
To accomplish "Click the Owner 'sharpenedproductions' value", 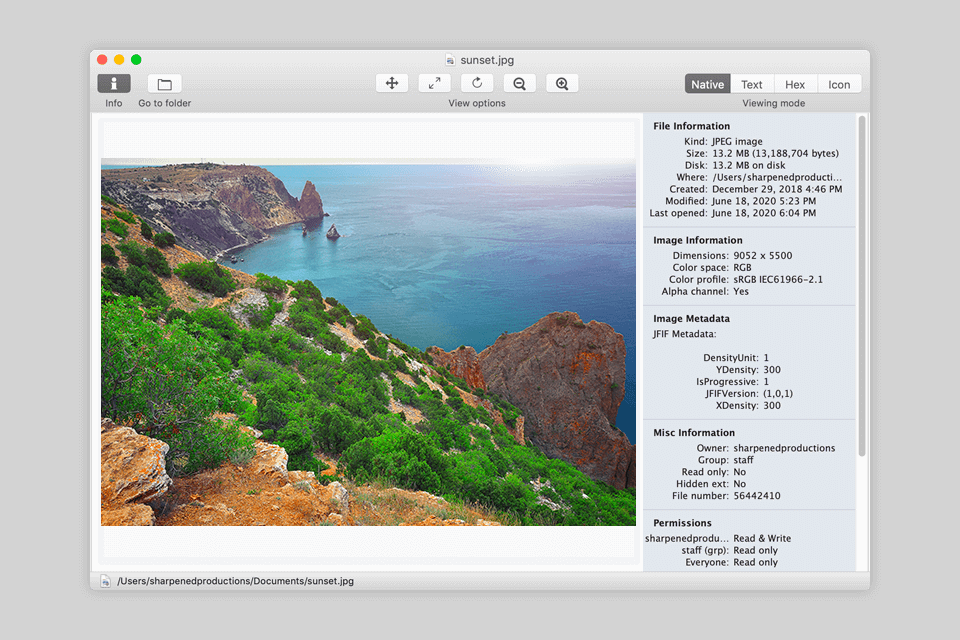I will (784, 448).
